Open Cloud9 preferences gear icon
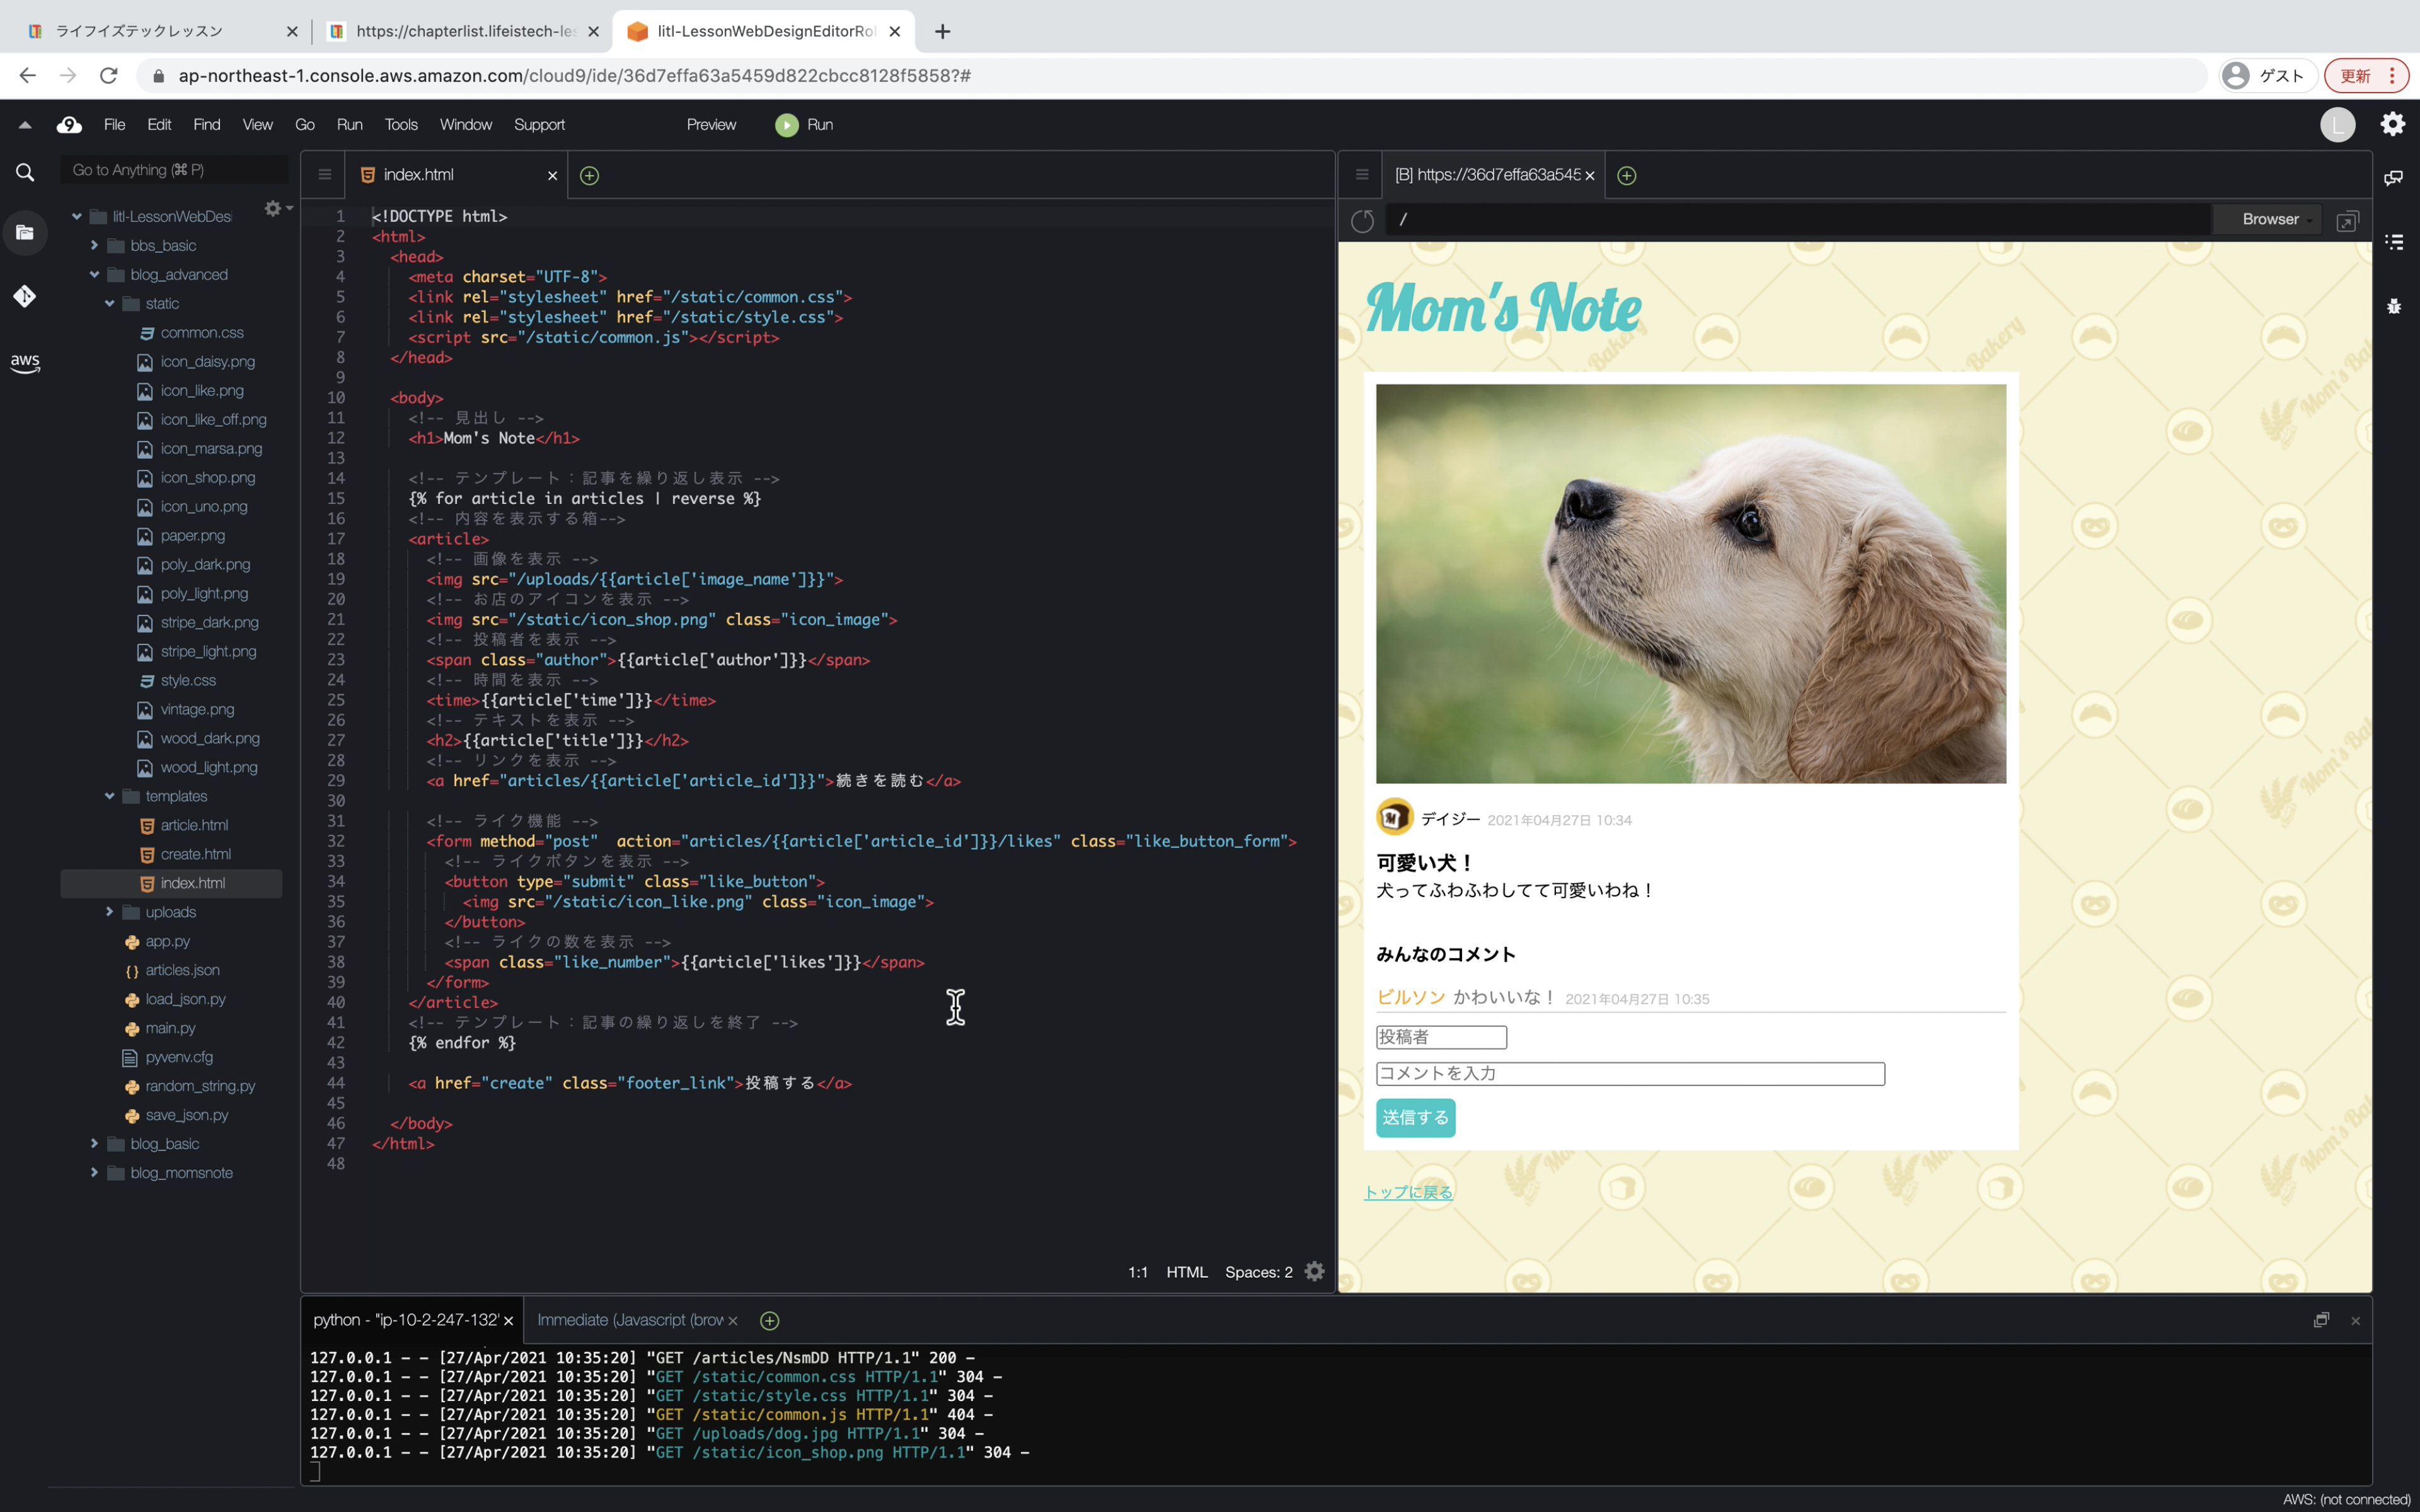 click(2393, 124)
